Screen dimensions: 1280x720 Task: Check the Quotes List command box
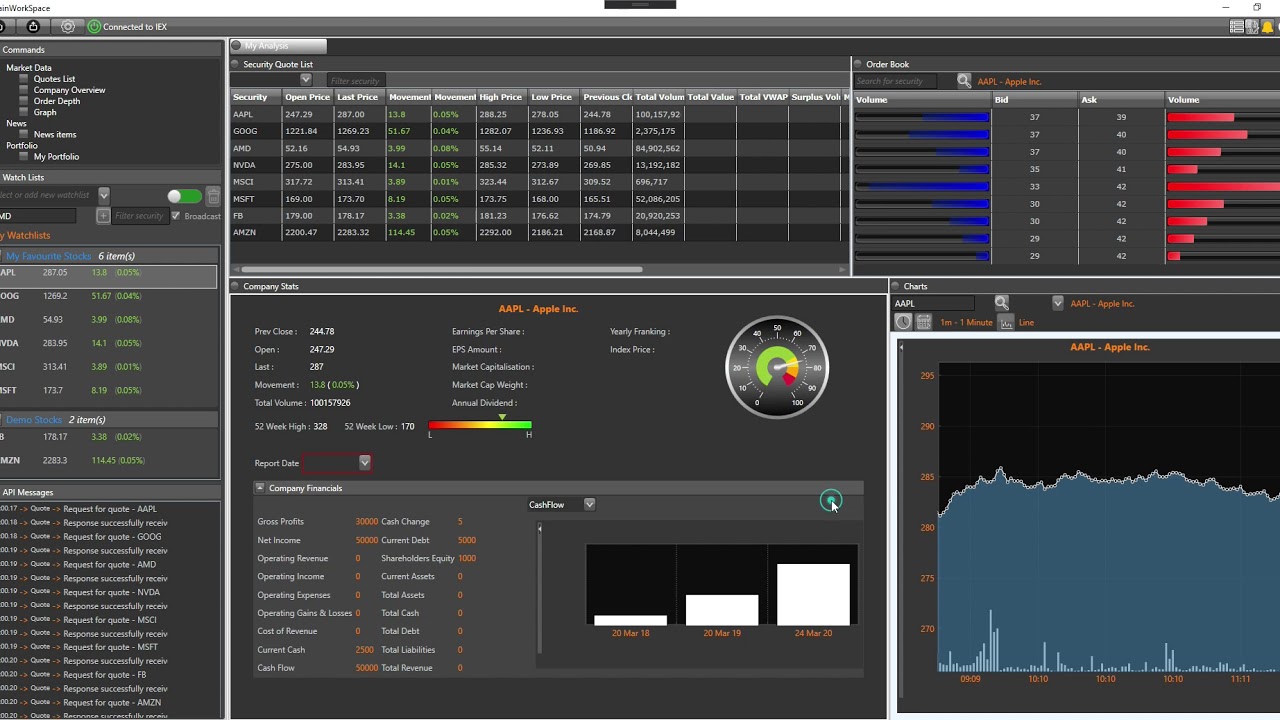[24, 79]
